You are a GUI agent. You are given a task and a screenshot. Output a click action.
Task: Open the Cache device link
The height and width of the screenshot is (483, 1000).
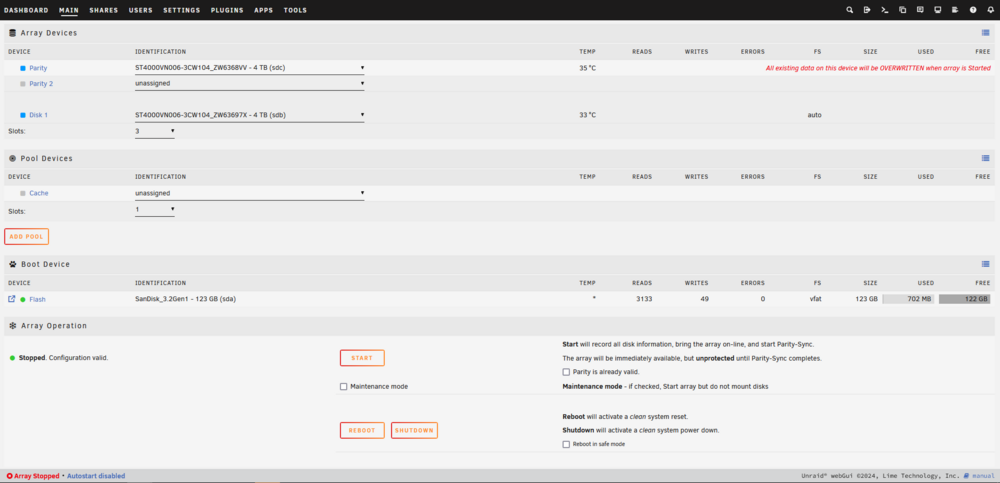(x=39, y=193)
